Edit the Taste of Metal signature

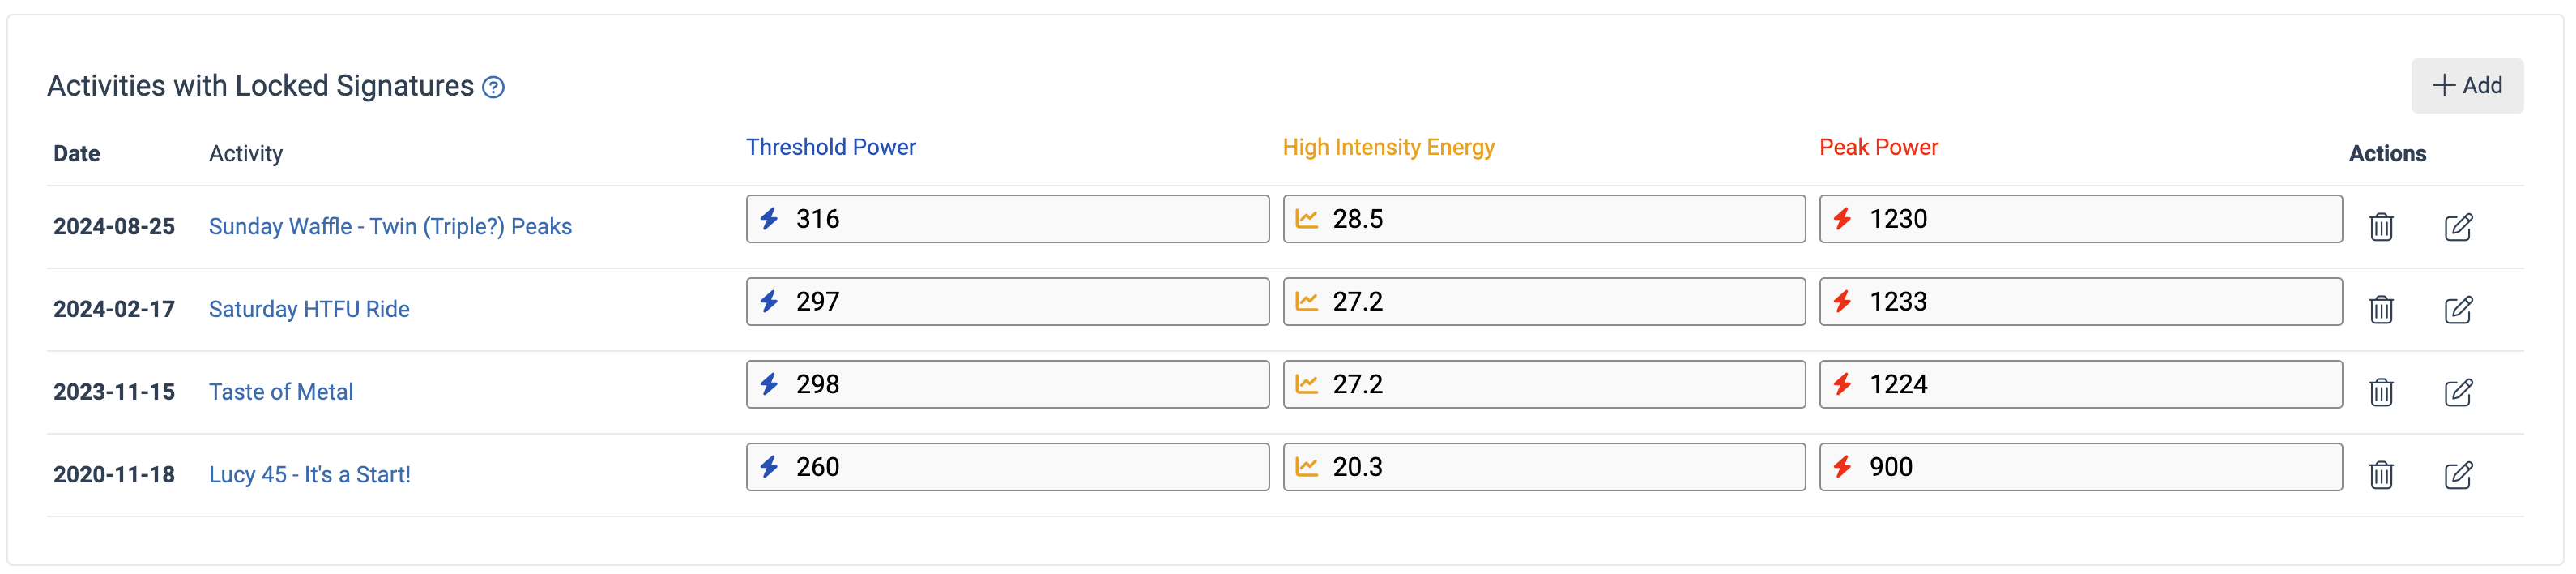2458,392
